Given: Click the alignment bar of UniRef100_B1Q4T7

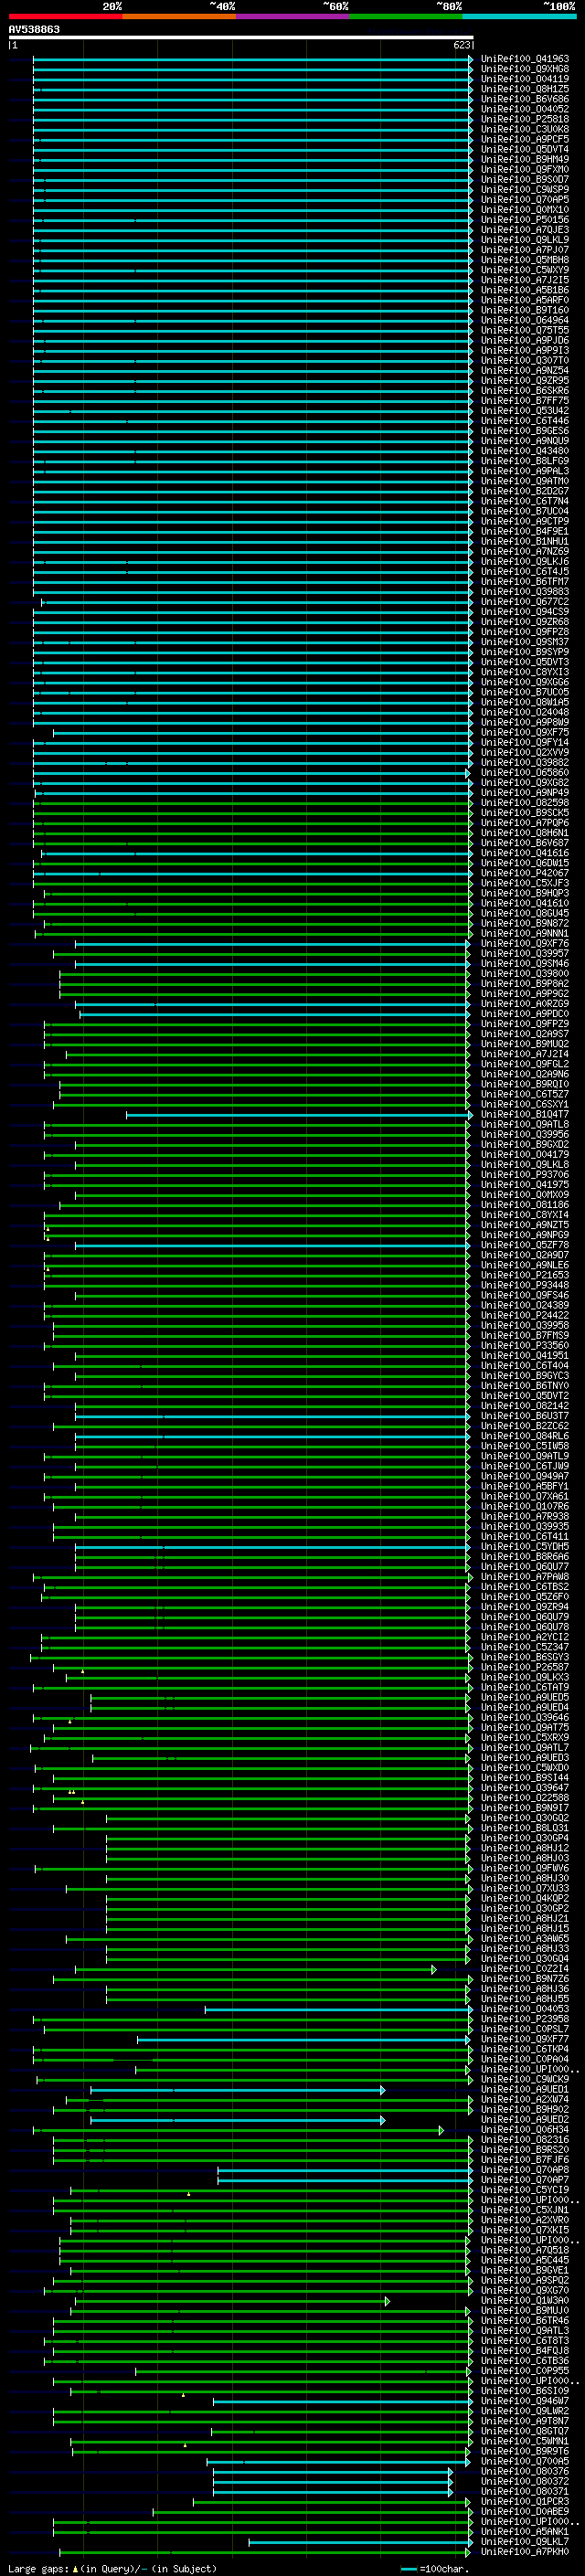Looking at the screenshot, I should (299, 1114).
